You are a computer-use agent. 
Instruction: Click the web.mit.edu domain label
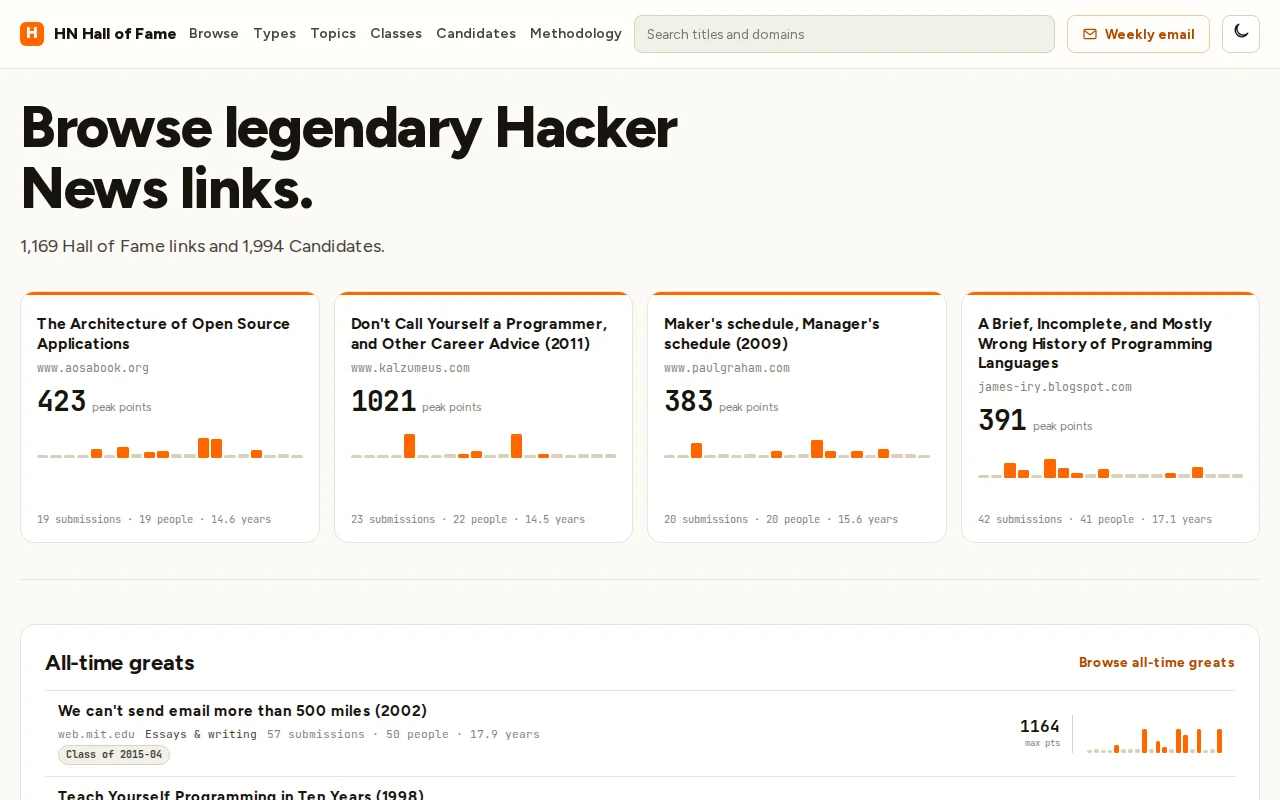(96, 734)
